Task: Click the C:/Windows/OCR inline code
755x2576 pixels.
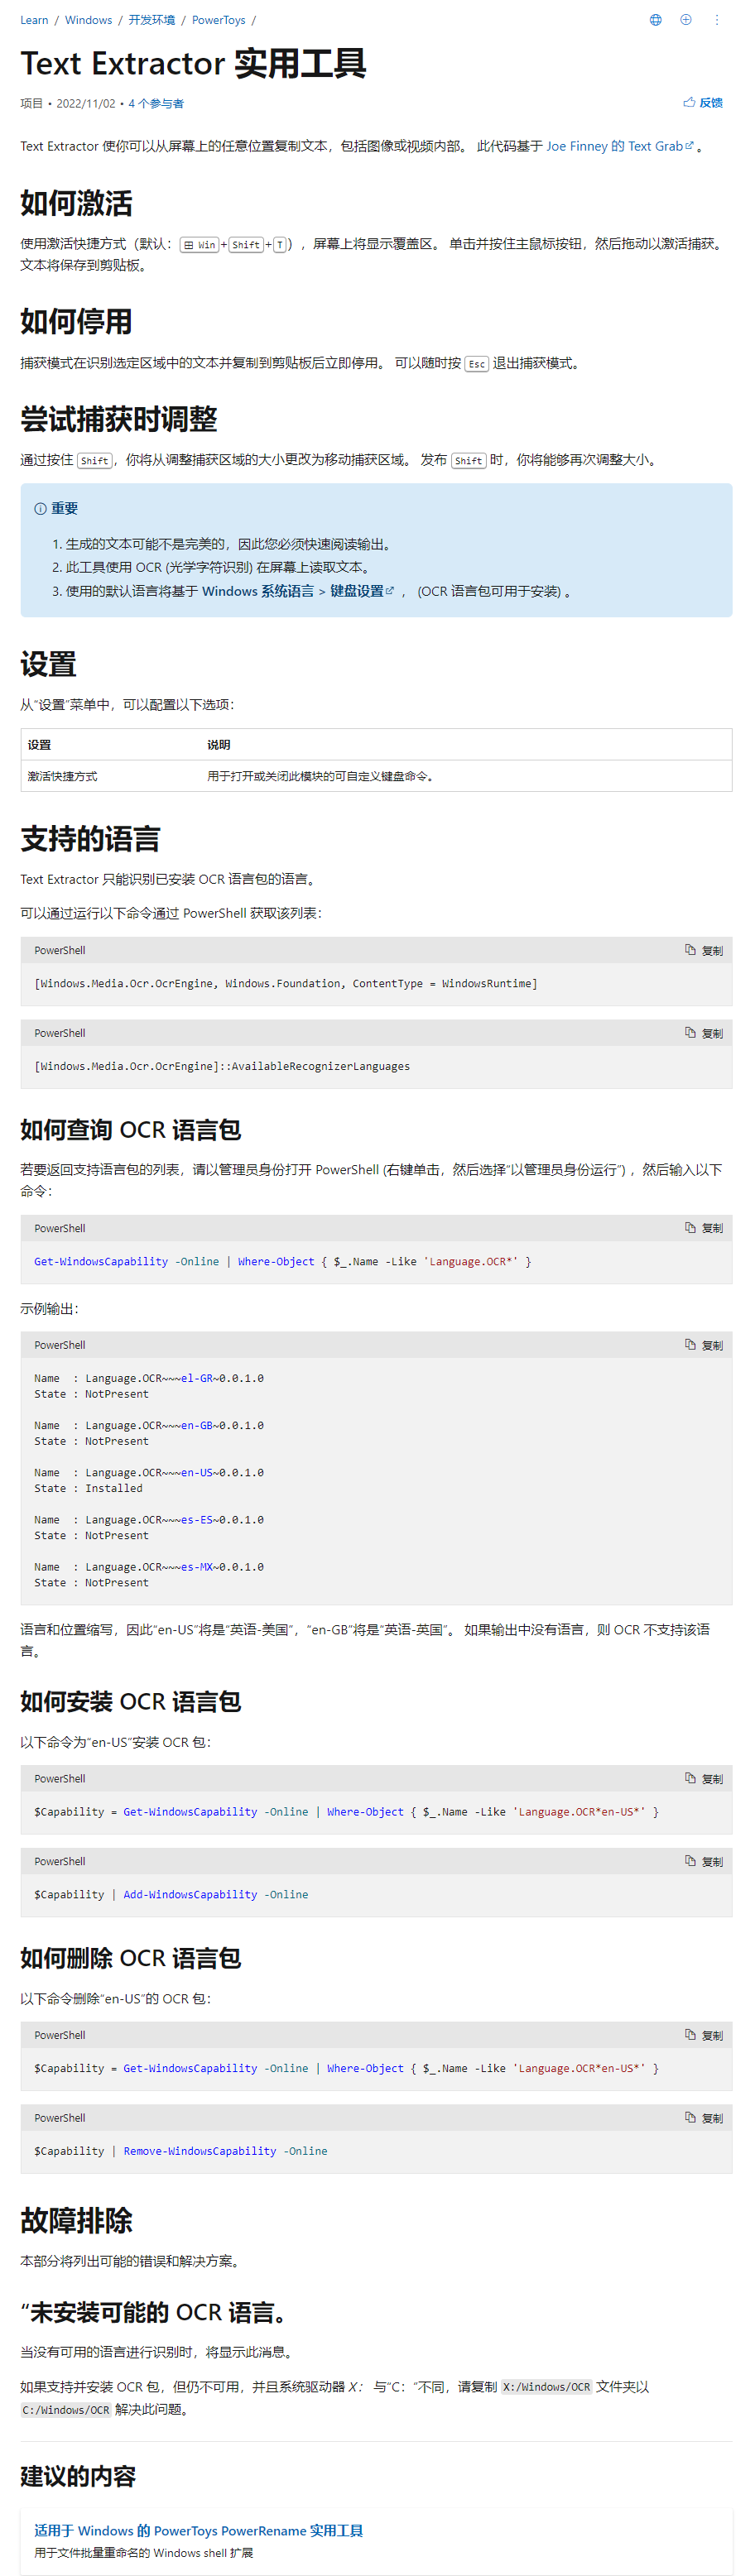Action: pyautogui.click(x=66, y=2410)
